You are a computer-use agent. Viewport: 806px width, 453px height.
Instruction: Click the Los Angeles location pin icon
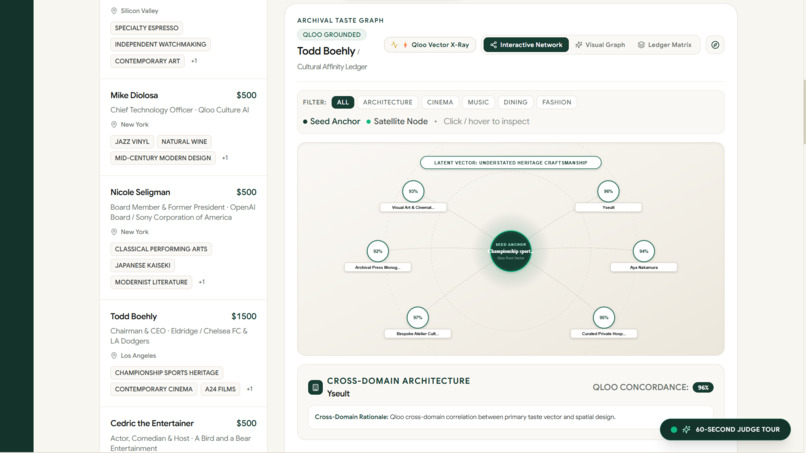tap(114, 356)
